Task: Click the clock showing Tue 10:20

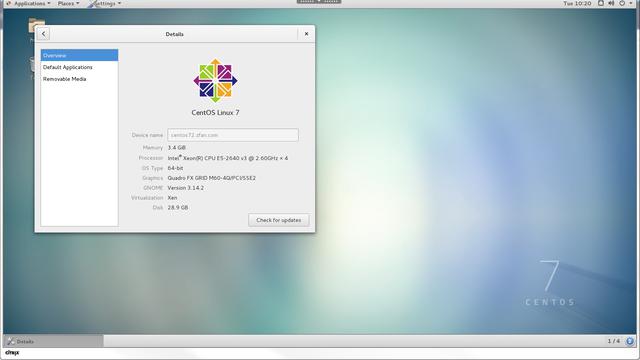Action: (x=577, y=3)
